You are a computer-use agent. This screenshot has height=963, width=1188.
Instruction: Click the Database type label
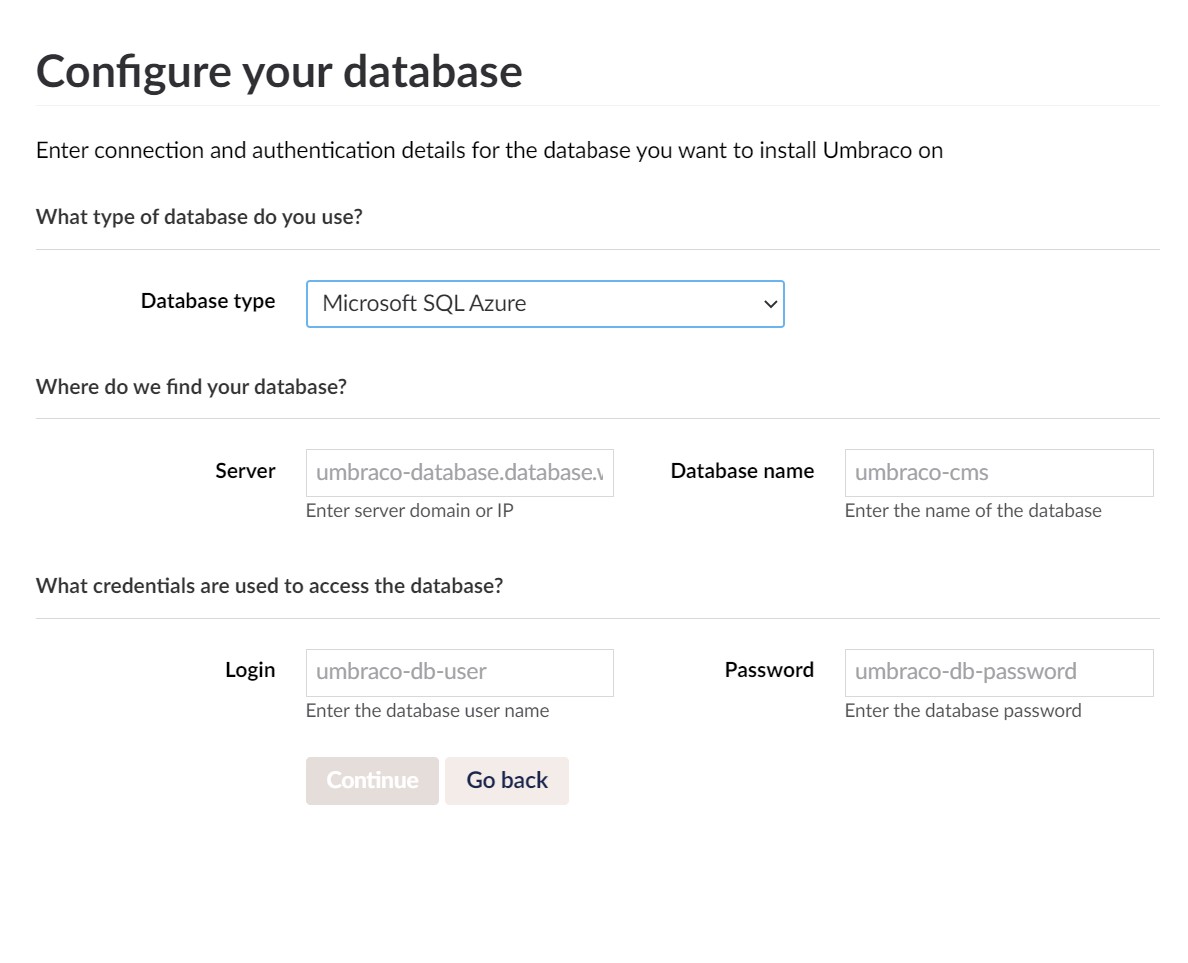coord(208,300)
